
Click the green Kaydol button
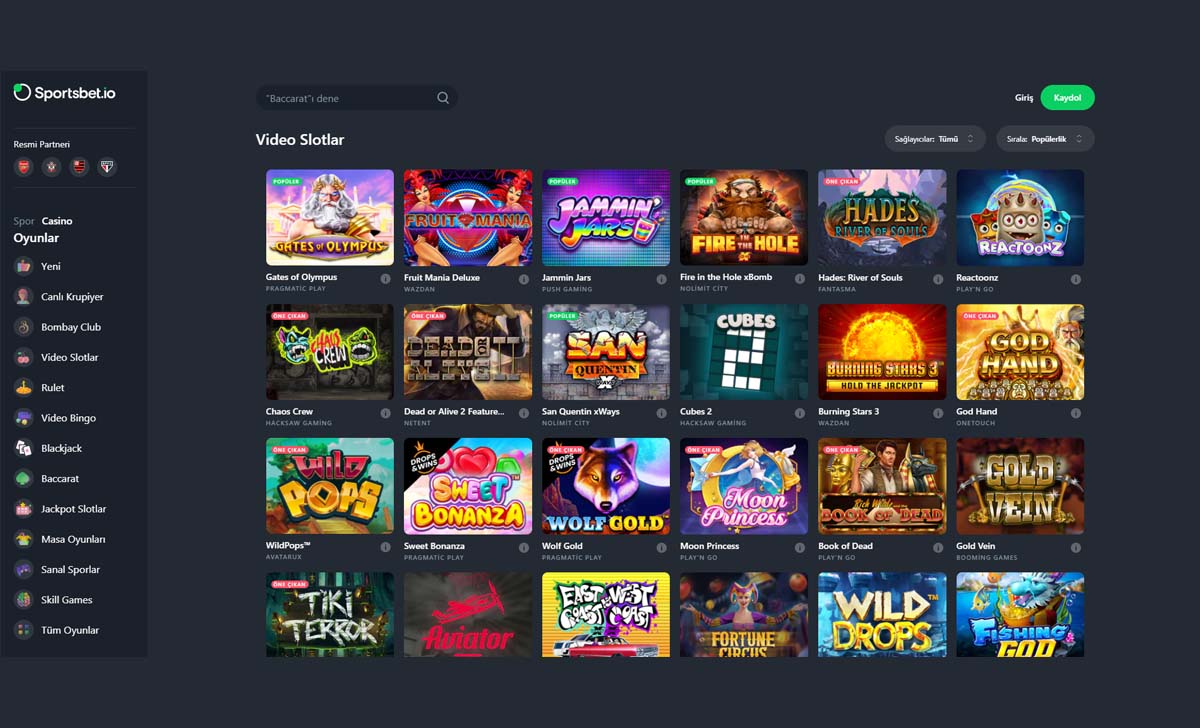(1067, 98)
